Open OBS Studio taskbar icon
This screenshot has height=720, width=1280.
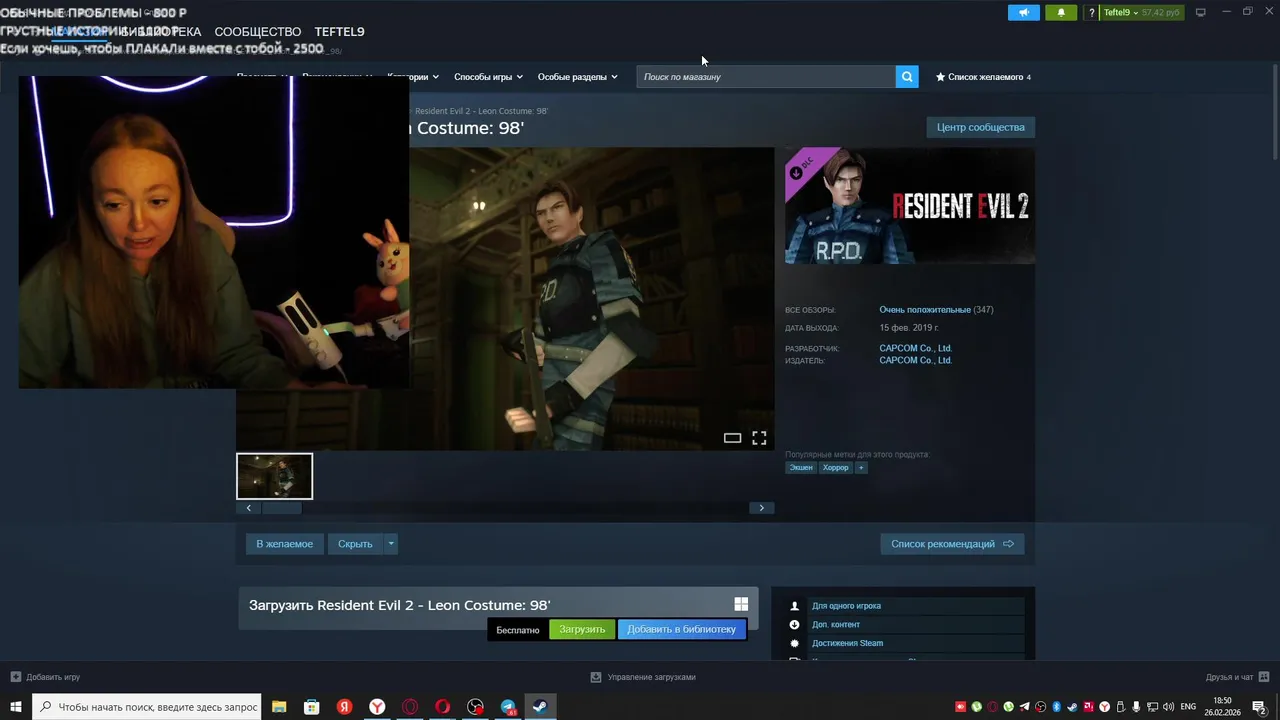tap(475, 707)
